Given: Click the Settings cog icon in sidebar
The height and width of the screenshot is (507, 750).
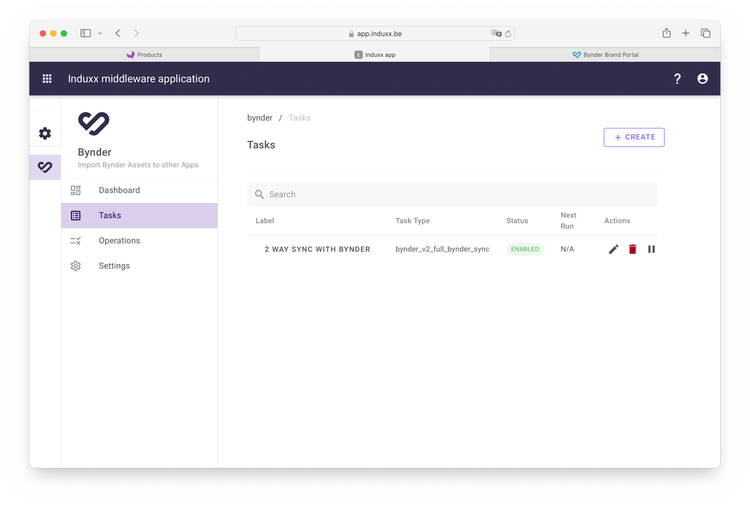Looking at the screenshot, I should point(76,266).
